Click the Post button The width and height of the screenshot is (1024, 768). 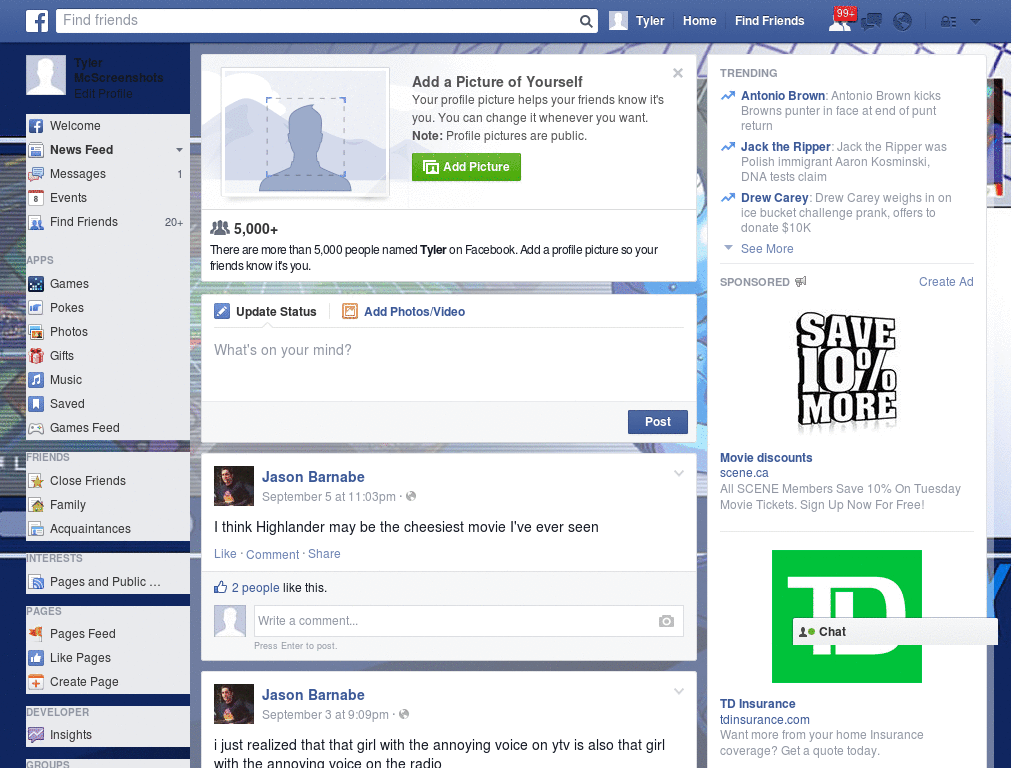(x=658, y=422)
